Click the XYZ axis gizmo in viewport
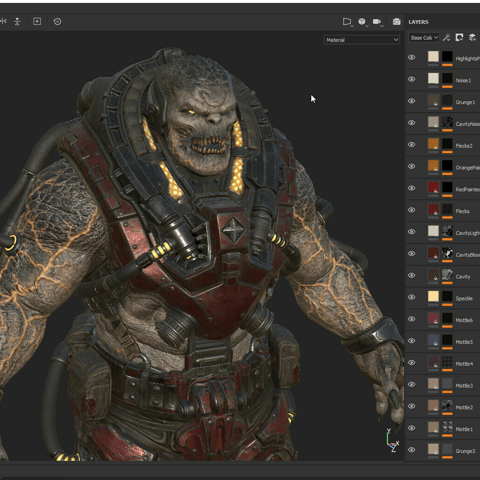Image resolution: width=480 pixels, height=480 pixels. coord(392,440)
